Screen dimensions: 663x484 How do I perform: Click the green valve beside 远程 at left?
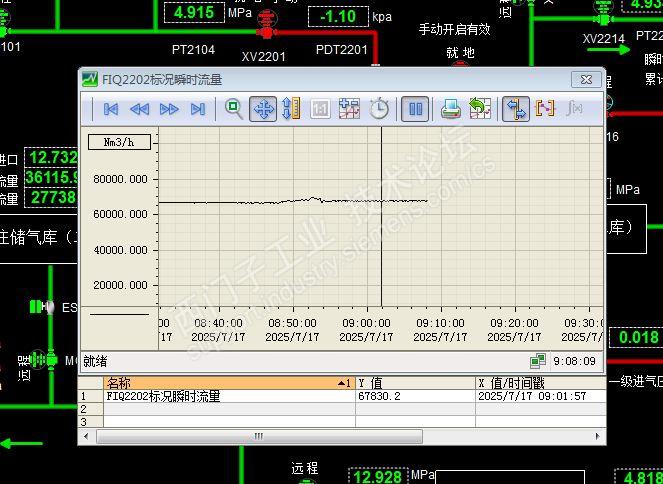click(44, 360)
